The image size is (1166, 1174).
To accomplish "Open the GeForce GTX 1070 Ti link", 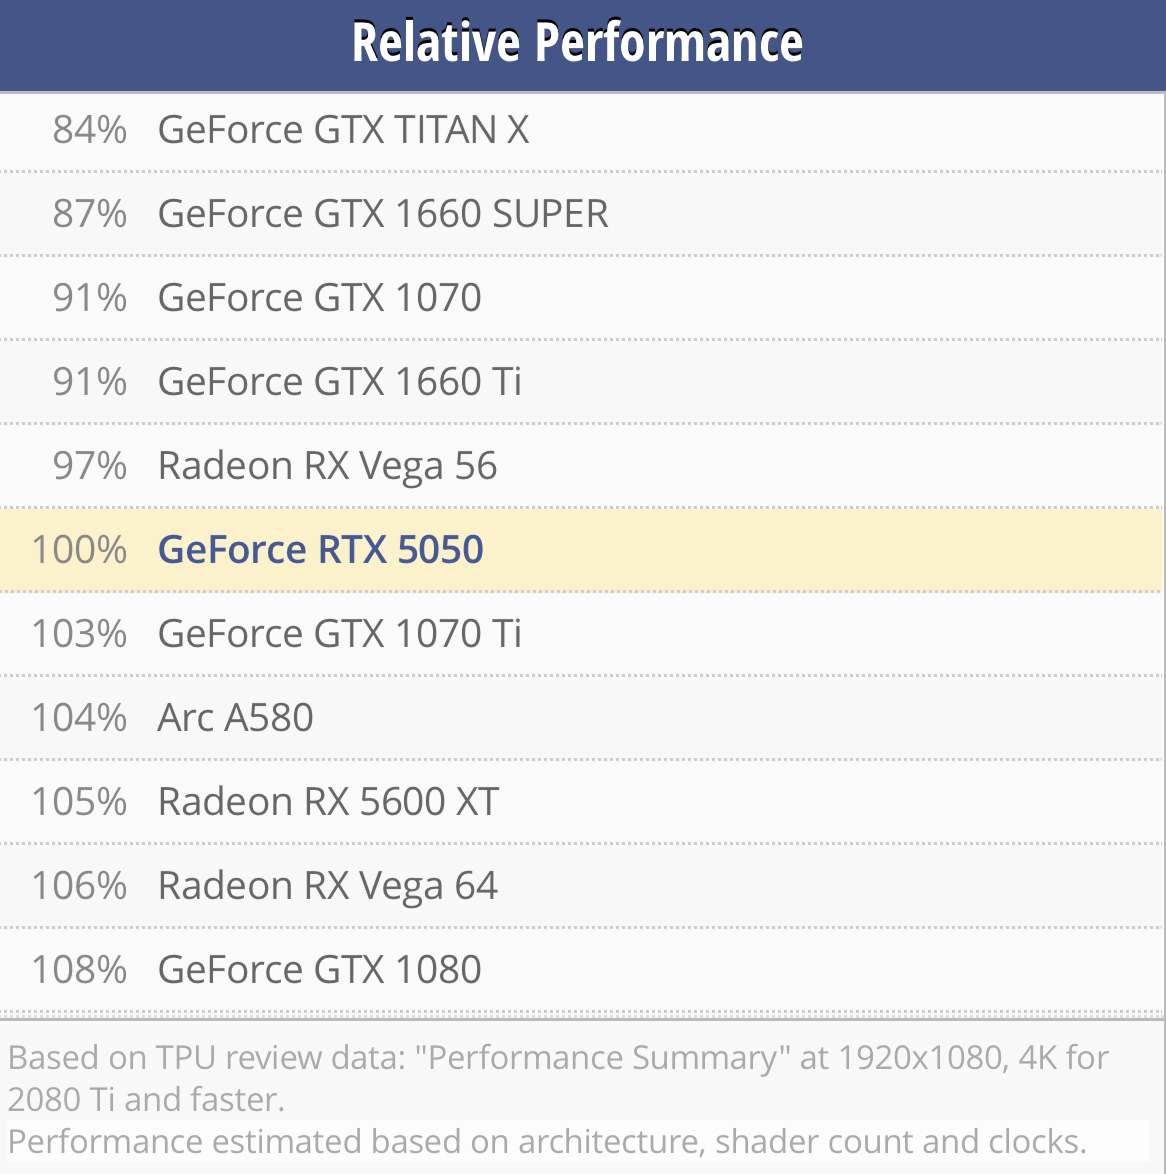I will click(339, 634).
